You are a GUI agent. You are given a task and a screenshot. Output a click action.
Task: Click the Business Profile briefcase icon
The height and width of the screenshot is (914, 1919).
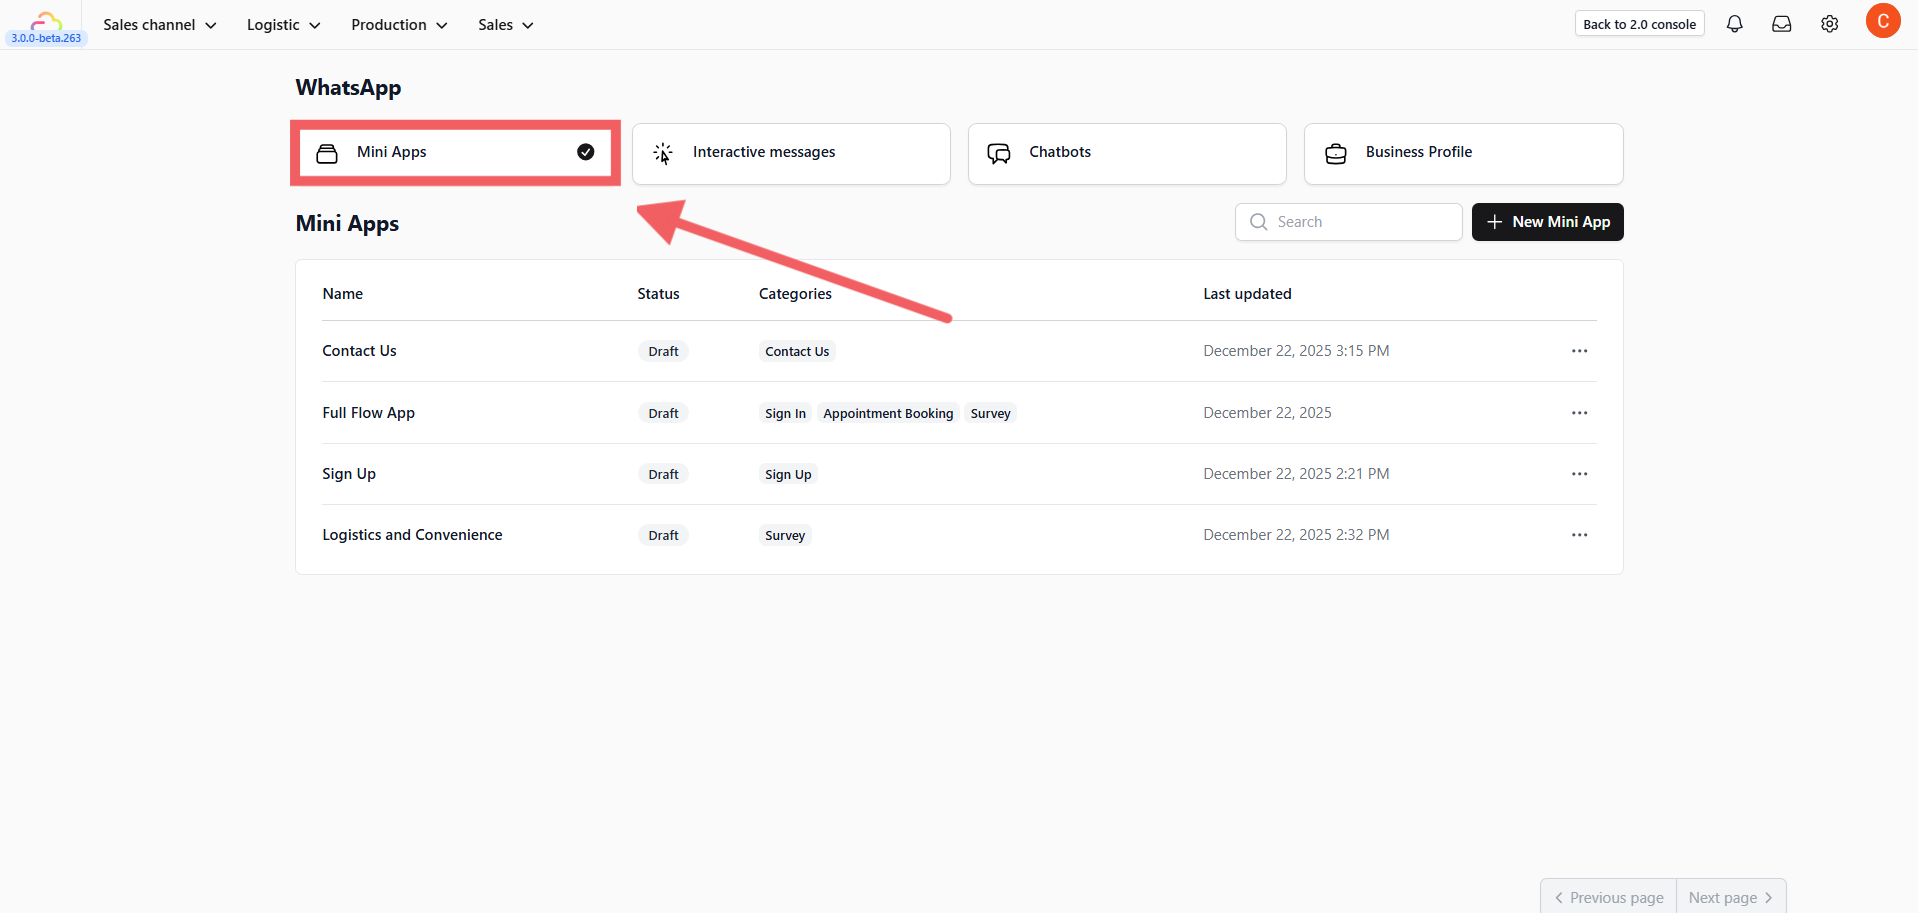pos(1336,153)
